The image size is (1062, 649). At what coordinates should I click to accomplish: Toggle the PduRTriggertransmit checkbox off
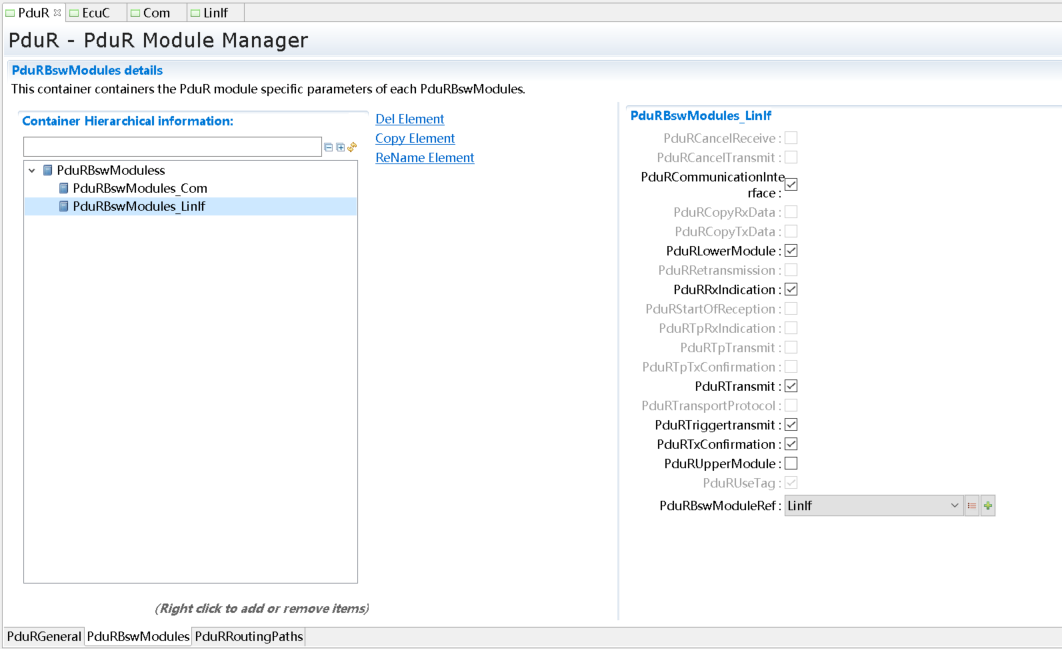point(791,425)
